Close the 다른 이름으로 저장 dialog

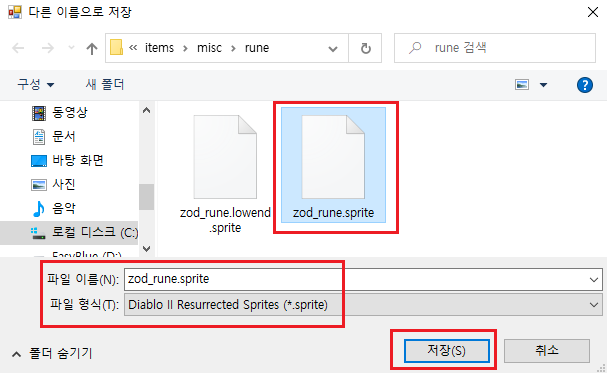point(592,12)
